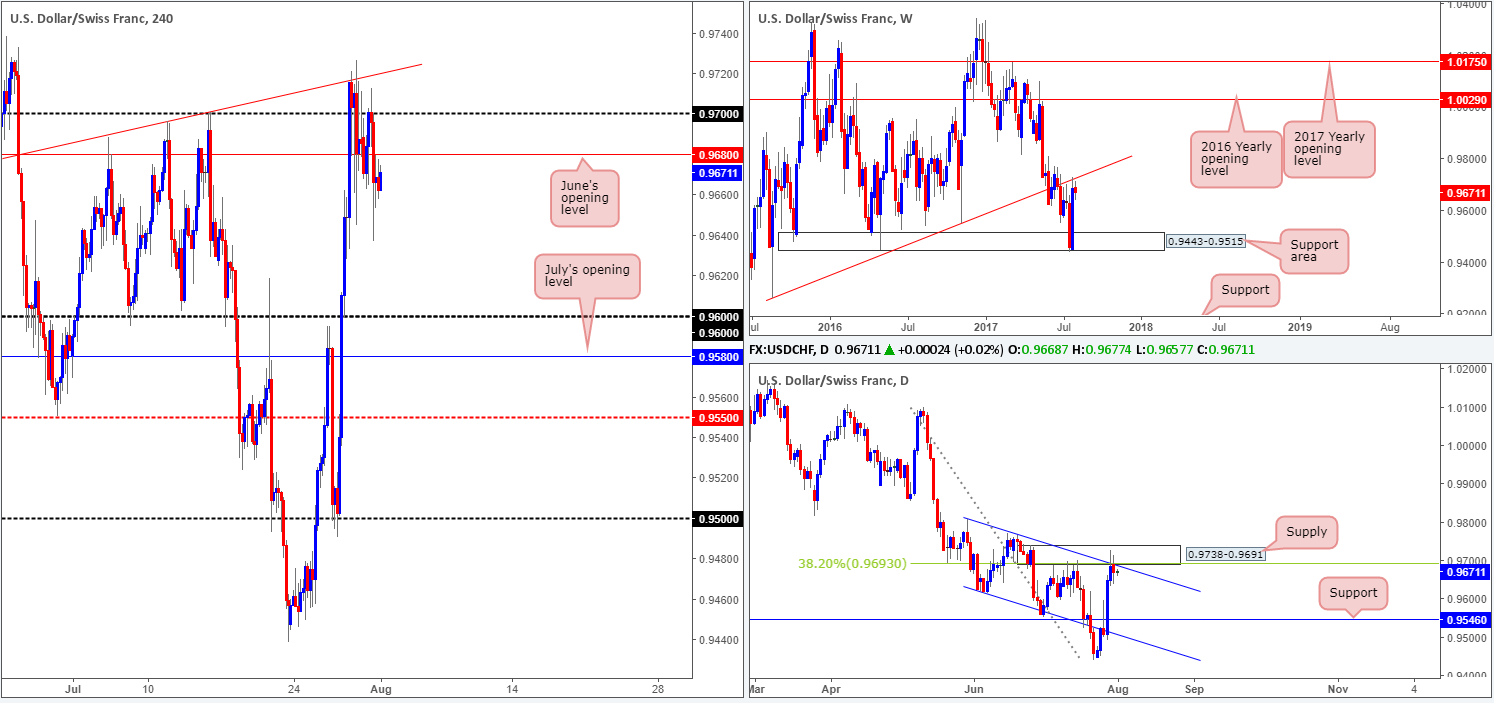The height and width of the screenshot is (703, 1494).
Task: Click the 240 chart title 'U.S. Dollar/Swiss Franc, 240'
Action: [x=92, y=18]
